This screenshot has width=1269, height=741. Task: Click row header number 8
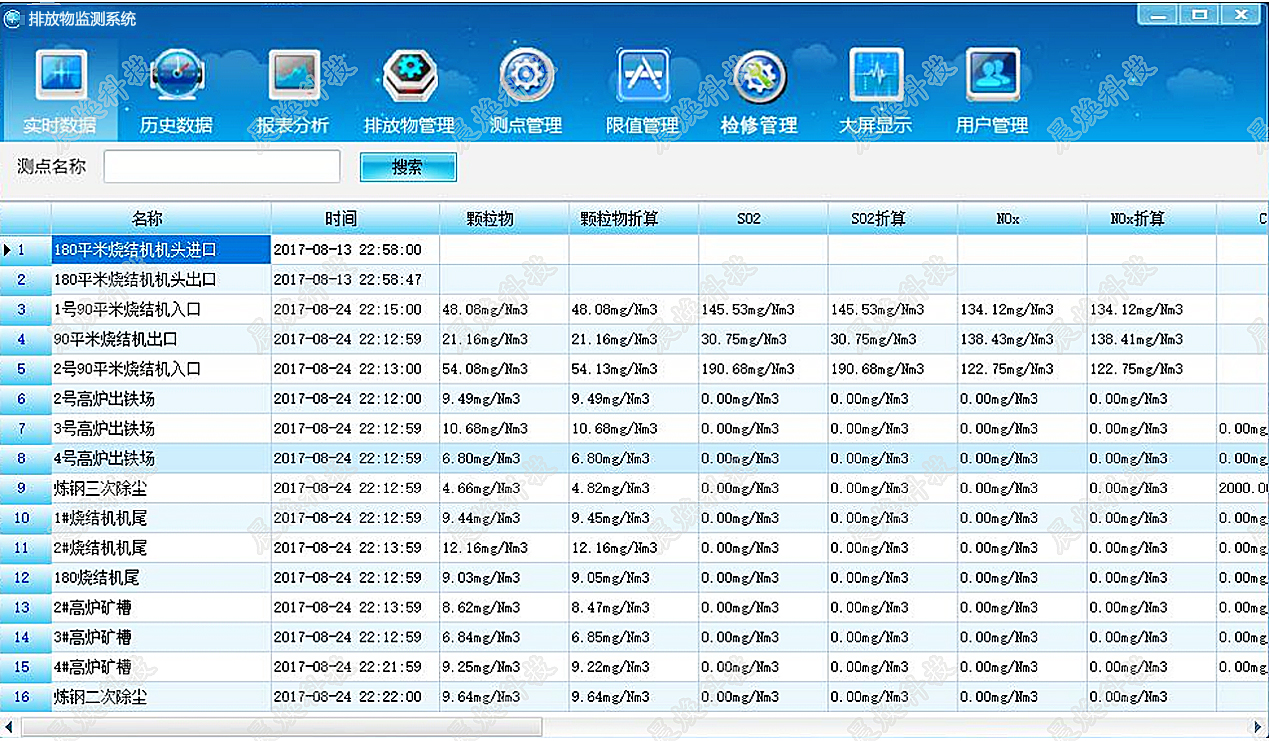(24, 459)
